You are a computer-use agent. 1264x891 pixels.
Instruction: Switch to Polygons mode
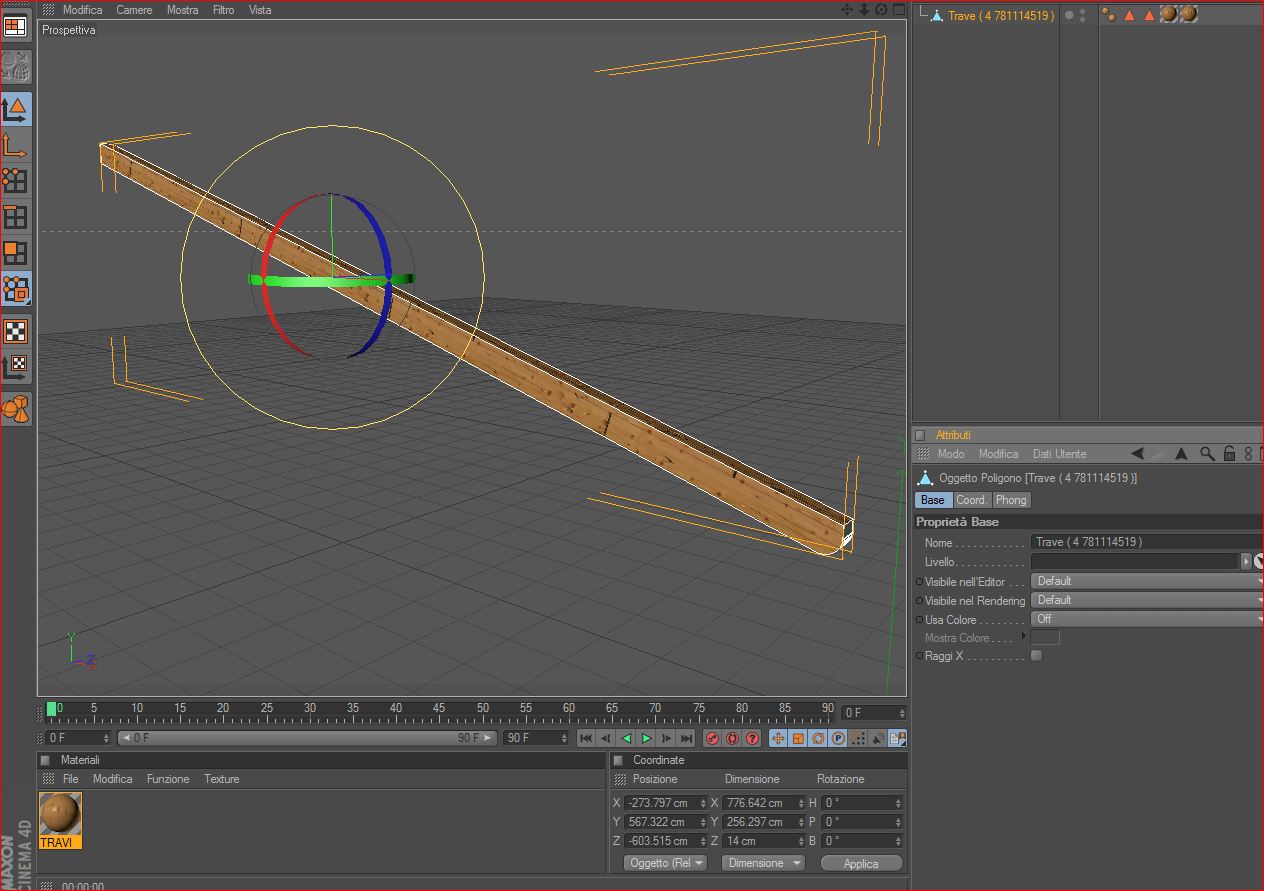point(15,253)
